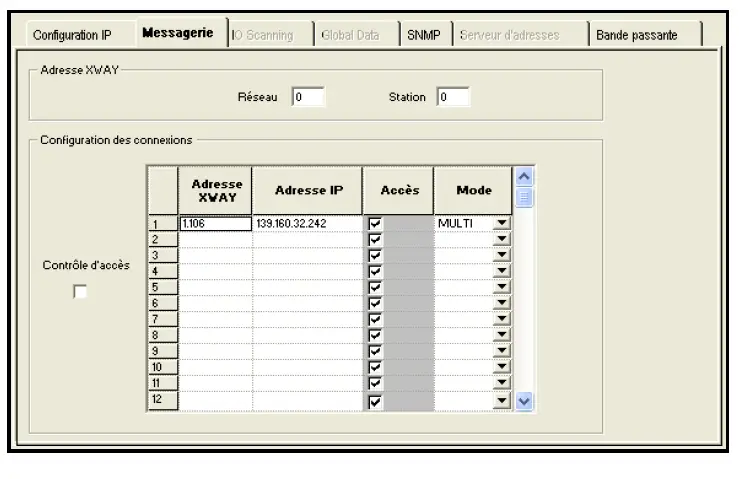Open the Mode dropdown in row 6
The height and width of the screenshot is (479, 739).
point(502,303)
